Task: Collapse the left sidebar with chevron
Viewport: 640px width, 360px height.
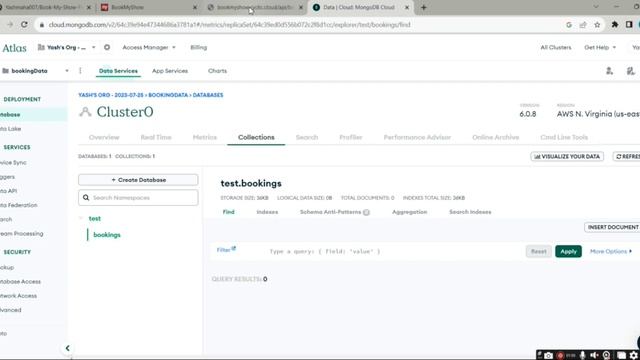Action: (67, 348)
